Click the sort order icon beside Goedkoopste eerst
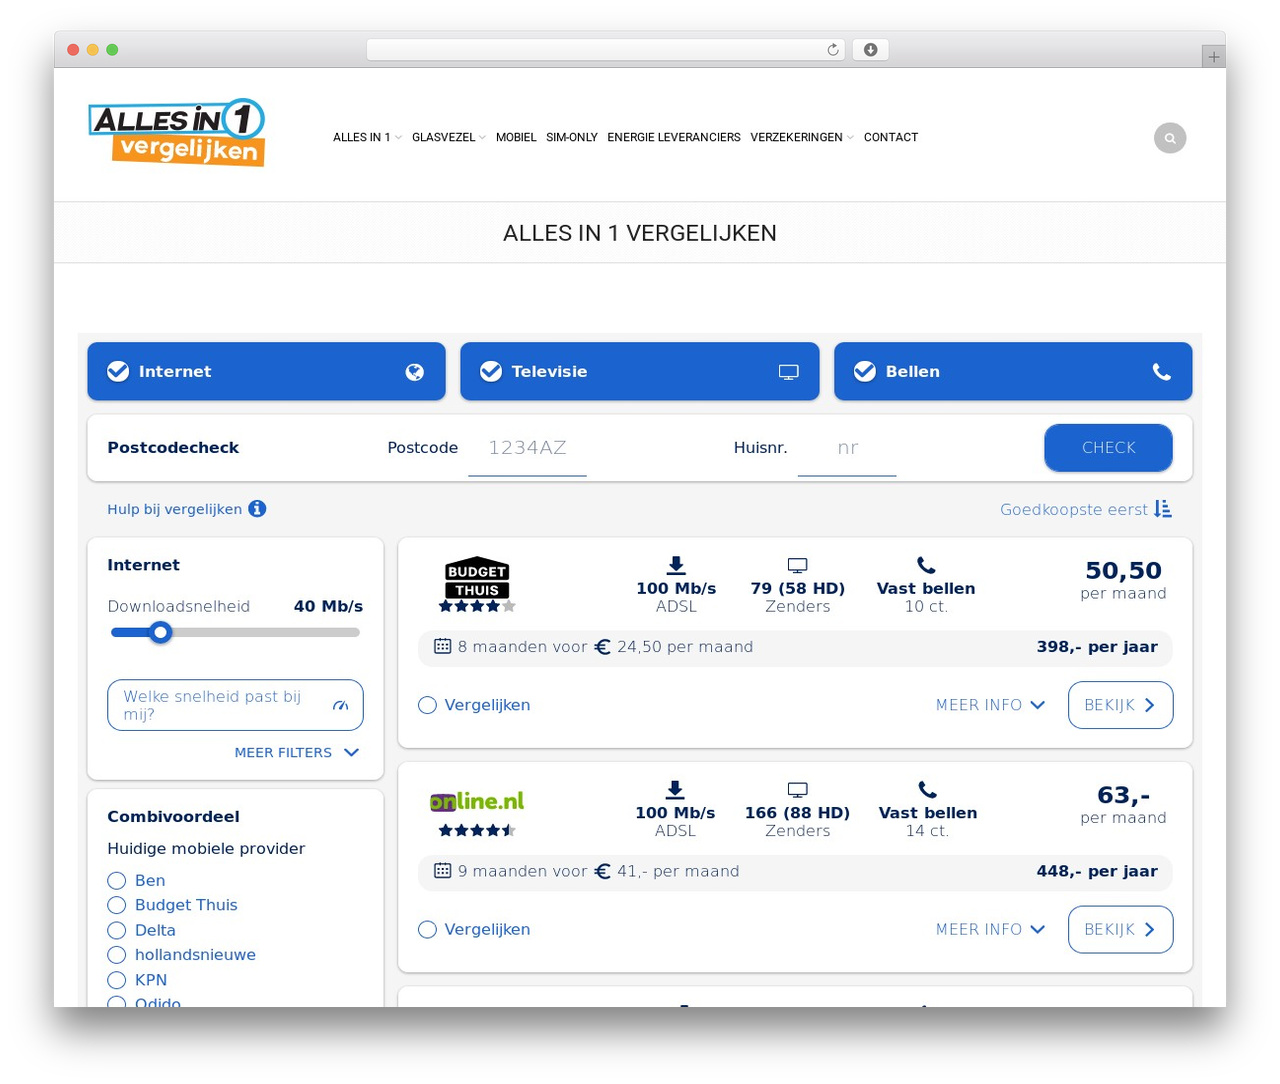This screenshot has height=1084, width=1280. (1163, 509)
